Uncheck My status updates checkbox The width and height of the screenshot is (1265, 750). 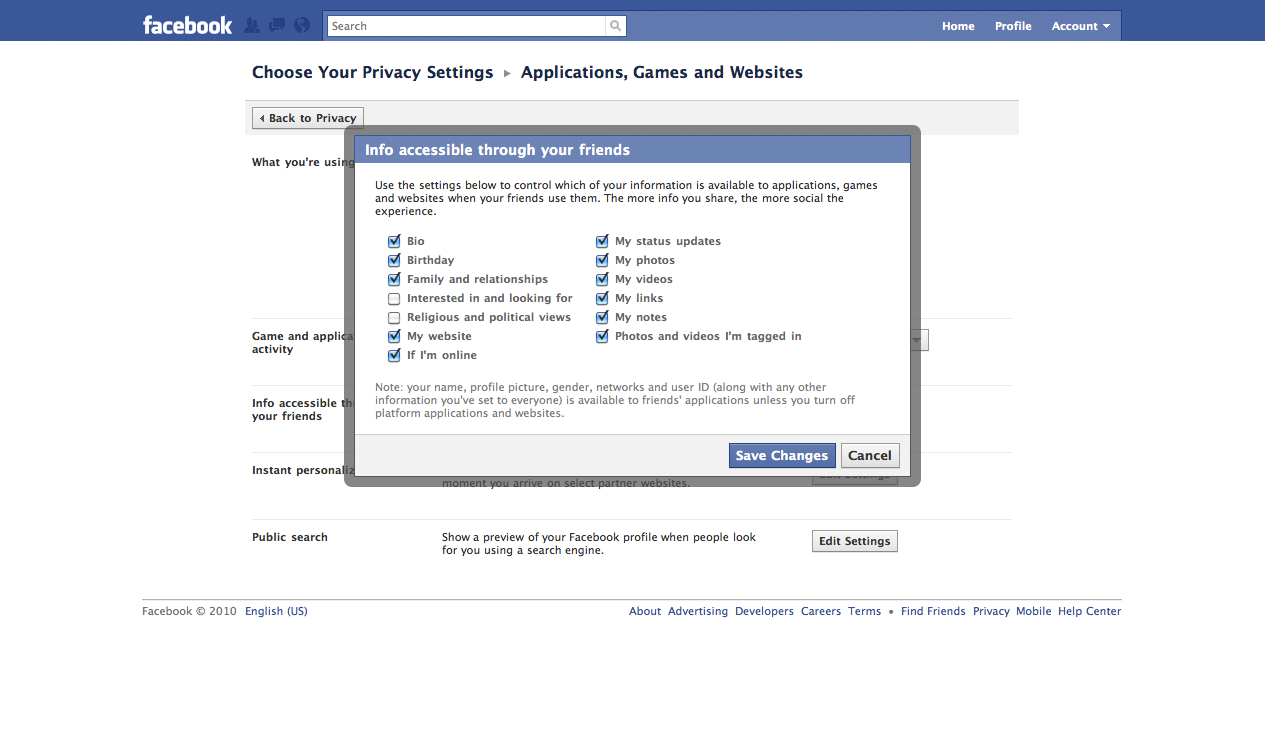click(x=602, y=241)
